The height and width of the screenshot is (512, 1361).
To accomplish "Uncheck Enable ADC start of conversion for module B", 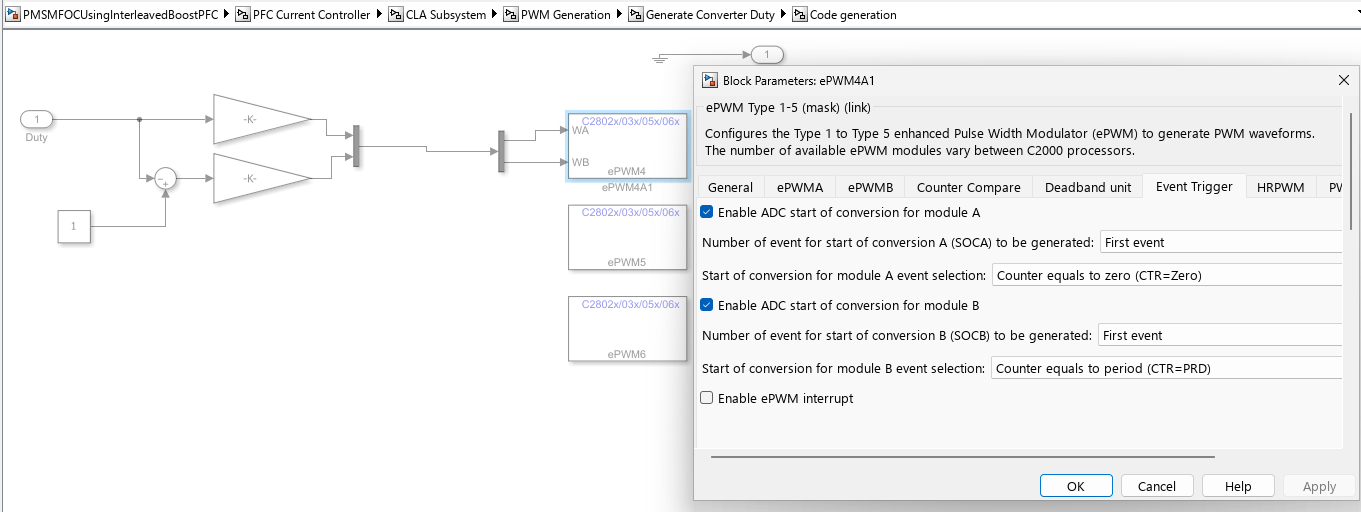I will (708, 305).
